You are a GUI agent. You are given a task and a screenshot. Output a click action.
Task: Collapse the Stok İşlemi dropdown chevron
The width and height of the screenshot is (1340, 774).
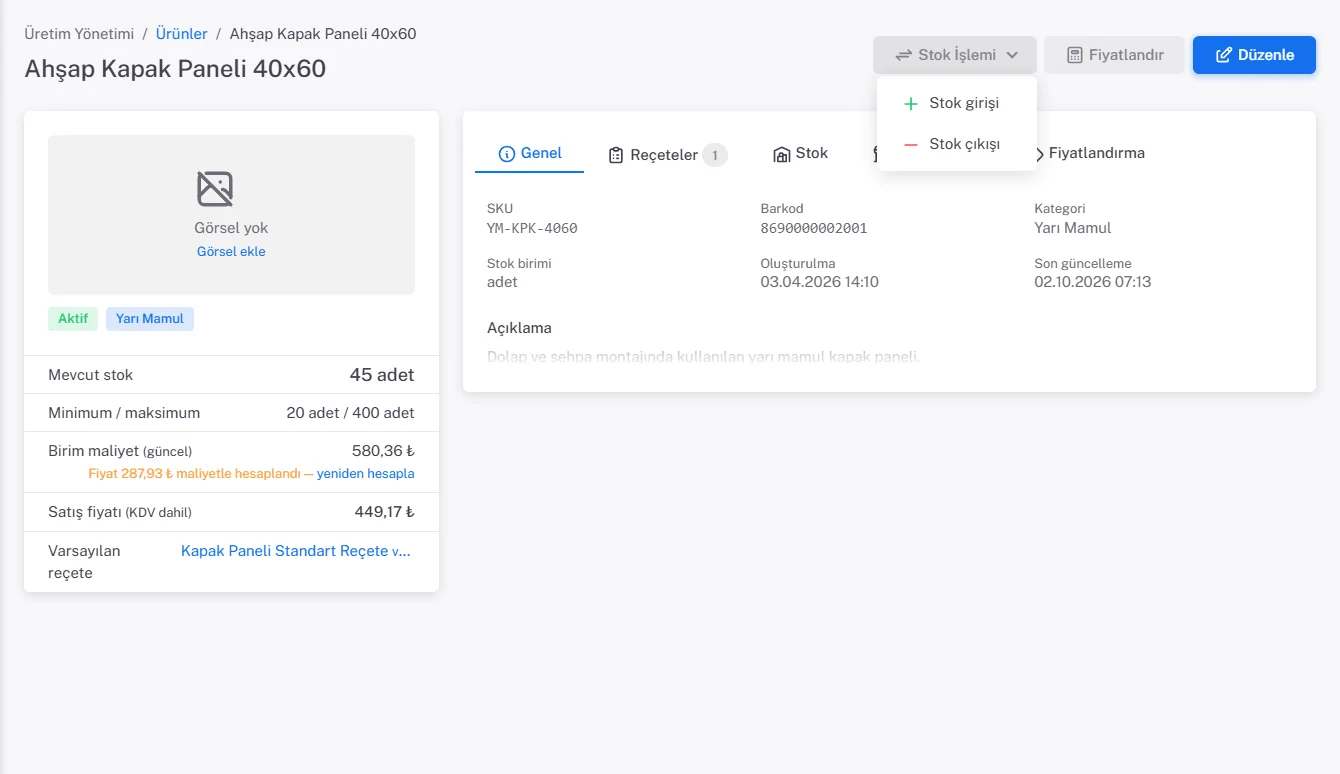[1012, 55]
